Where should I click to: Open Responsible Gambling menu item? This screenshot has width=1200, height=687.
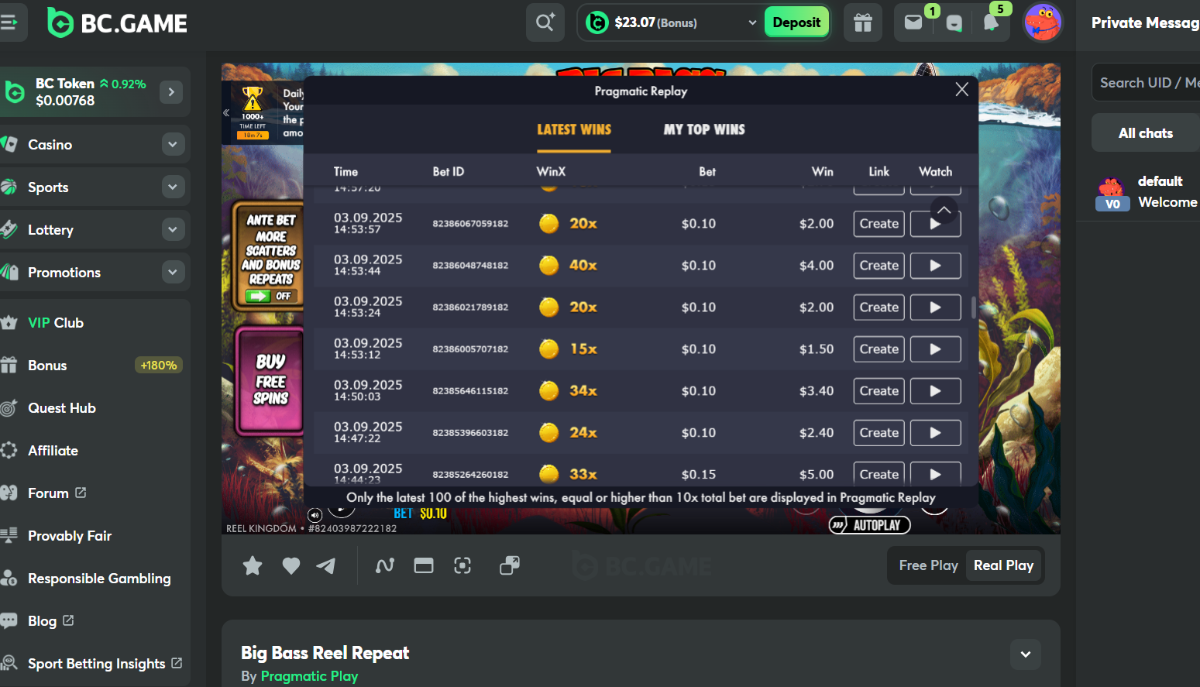pyautogui.click(x=94, y=579)
